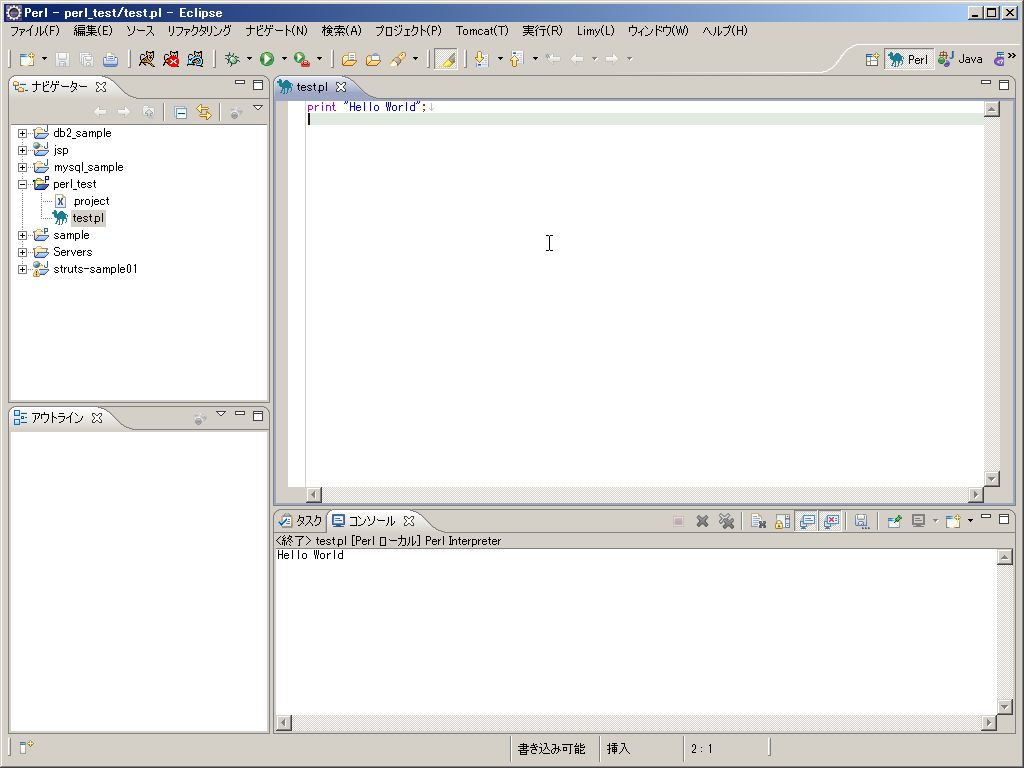
Task: Collapse all in the Navigator toolbar
Action: coord(181,112)
